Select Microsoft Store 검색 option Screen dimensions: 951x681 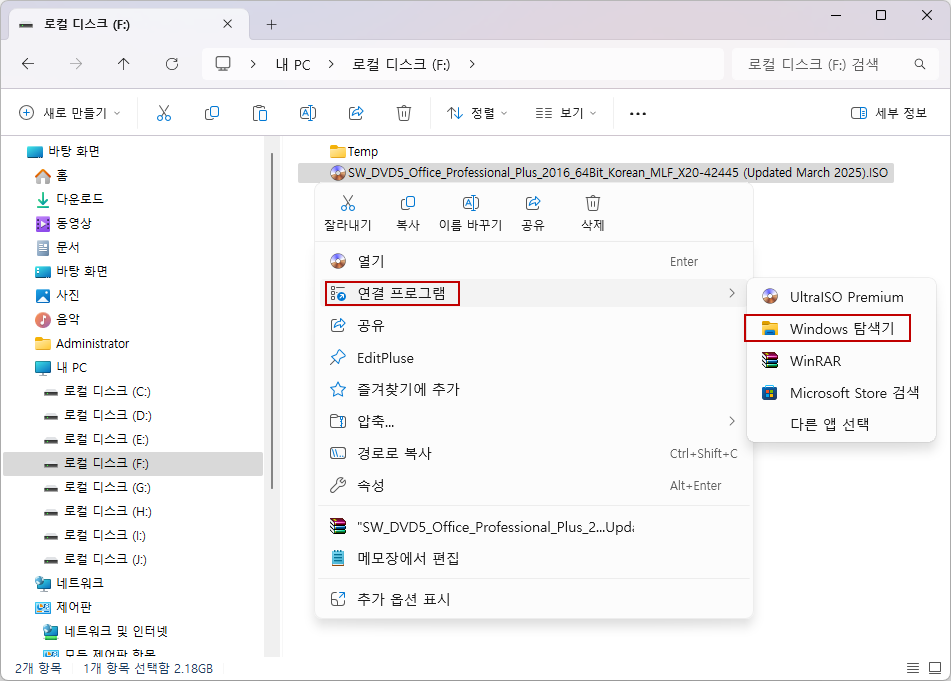click(x=841, y=393)
